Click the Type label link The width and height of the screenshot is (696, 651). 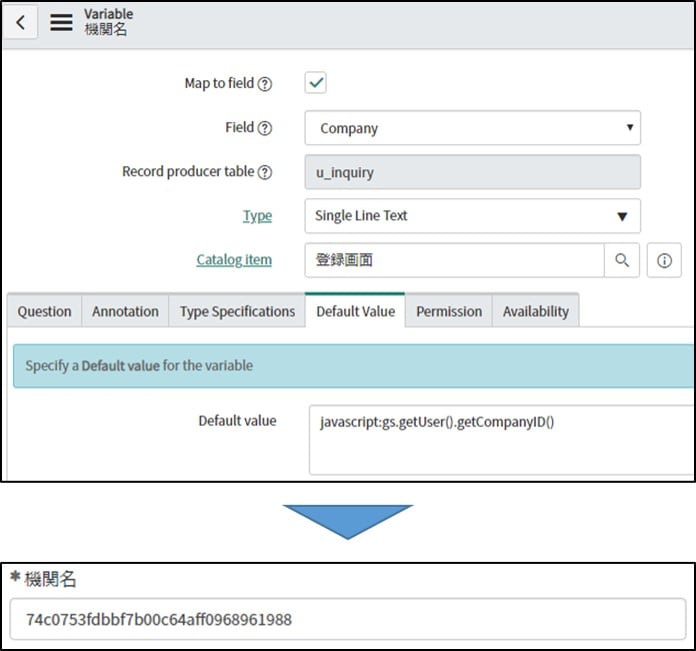pos(257,216)
